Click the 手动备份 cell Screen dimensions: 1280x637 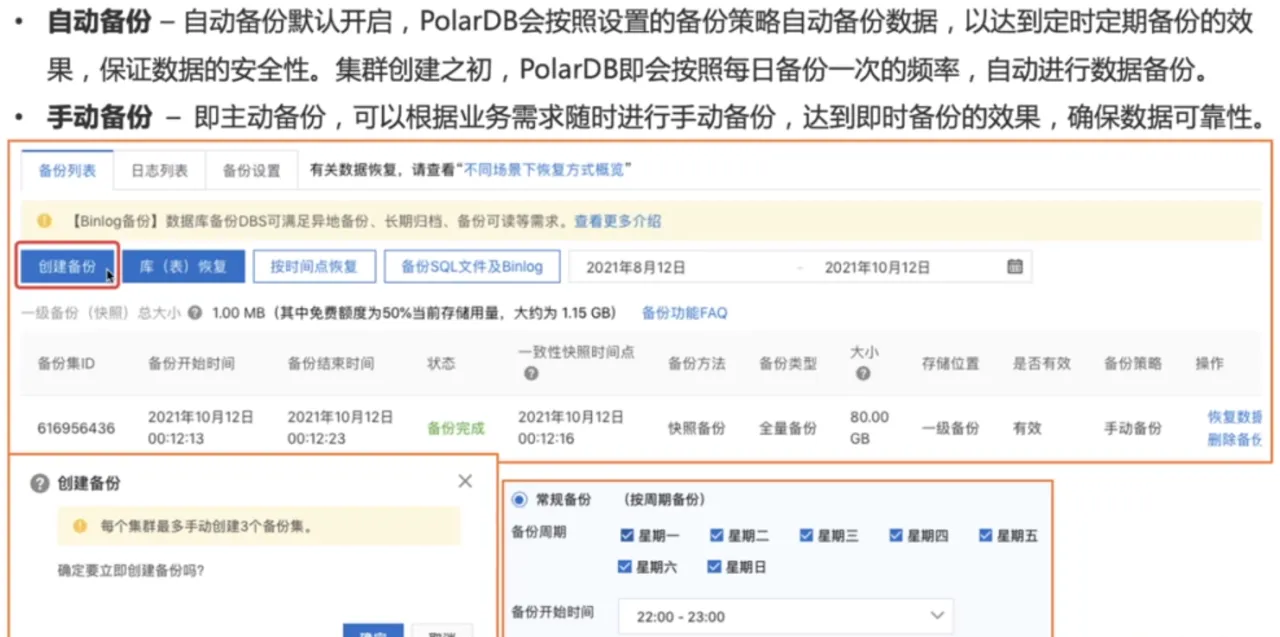pos(1133,428)
